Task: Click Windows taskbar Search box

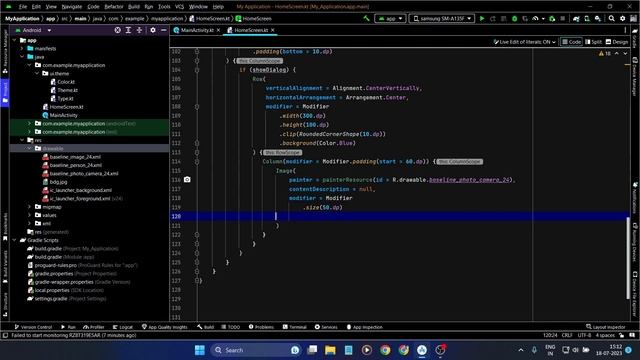Action: [x=256, y=350]
